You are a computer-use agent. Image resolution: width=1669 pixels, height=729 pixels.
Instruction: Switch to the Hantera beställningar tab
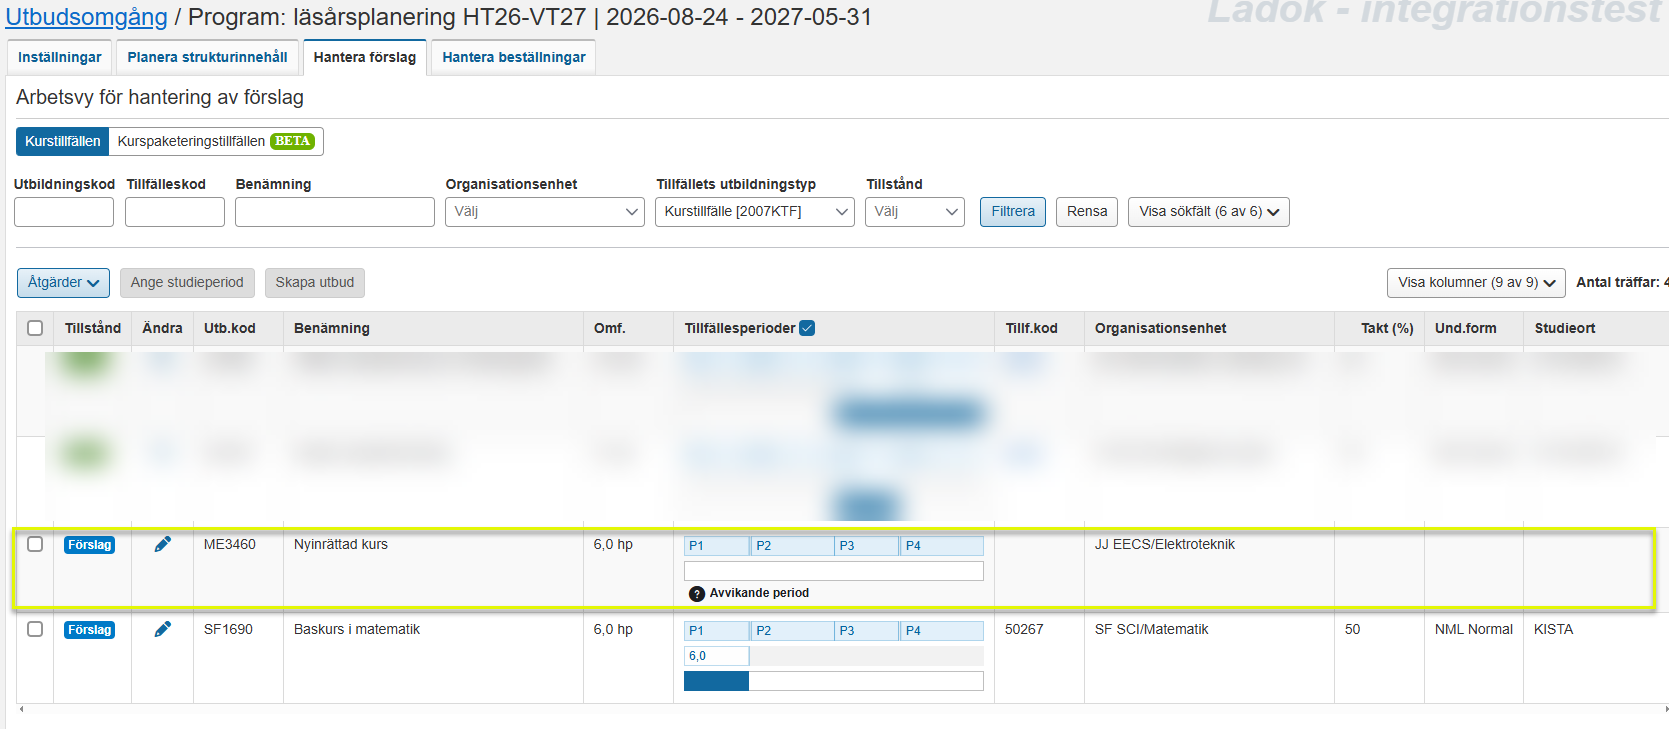point(514,57)
